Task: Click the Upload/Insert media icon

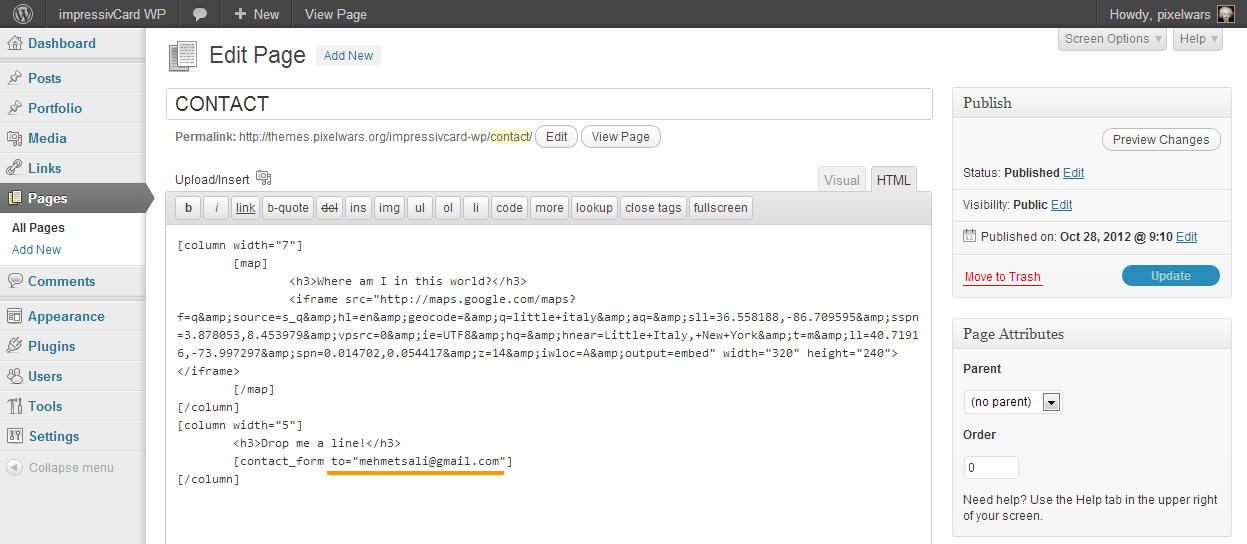Action: pos(264,178)
